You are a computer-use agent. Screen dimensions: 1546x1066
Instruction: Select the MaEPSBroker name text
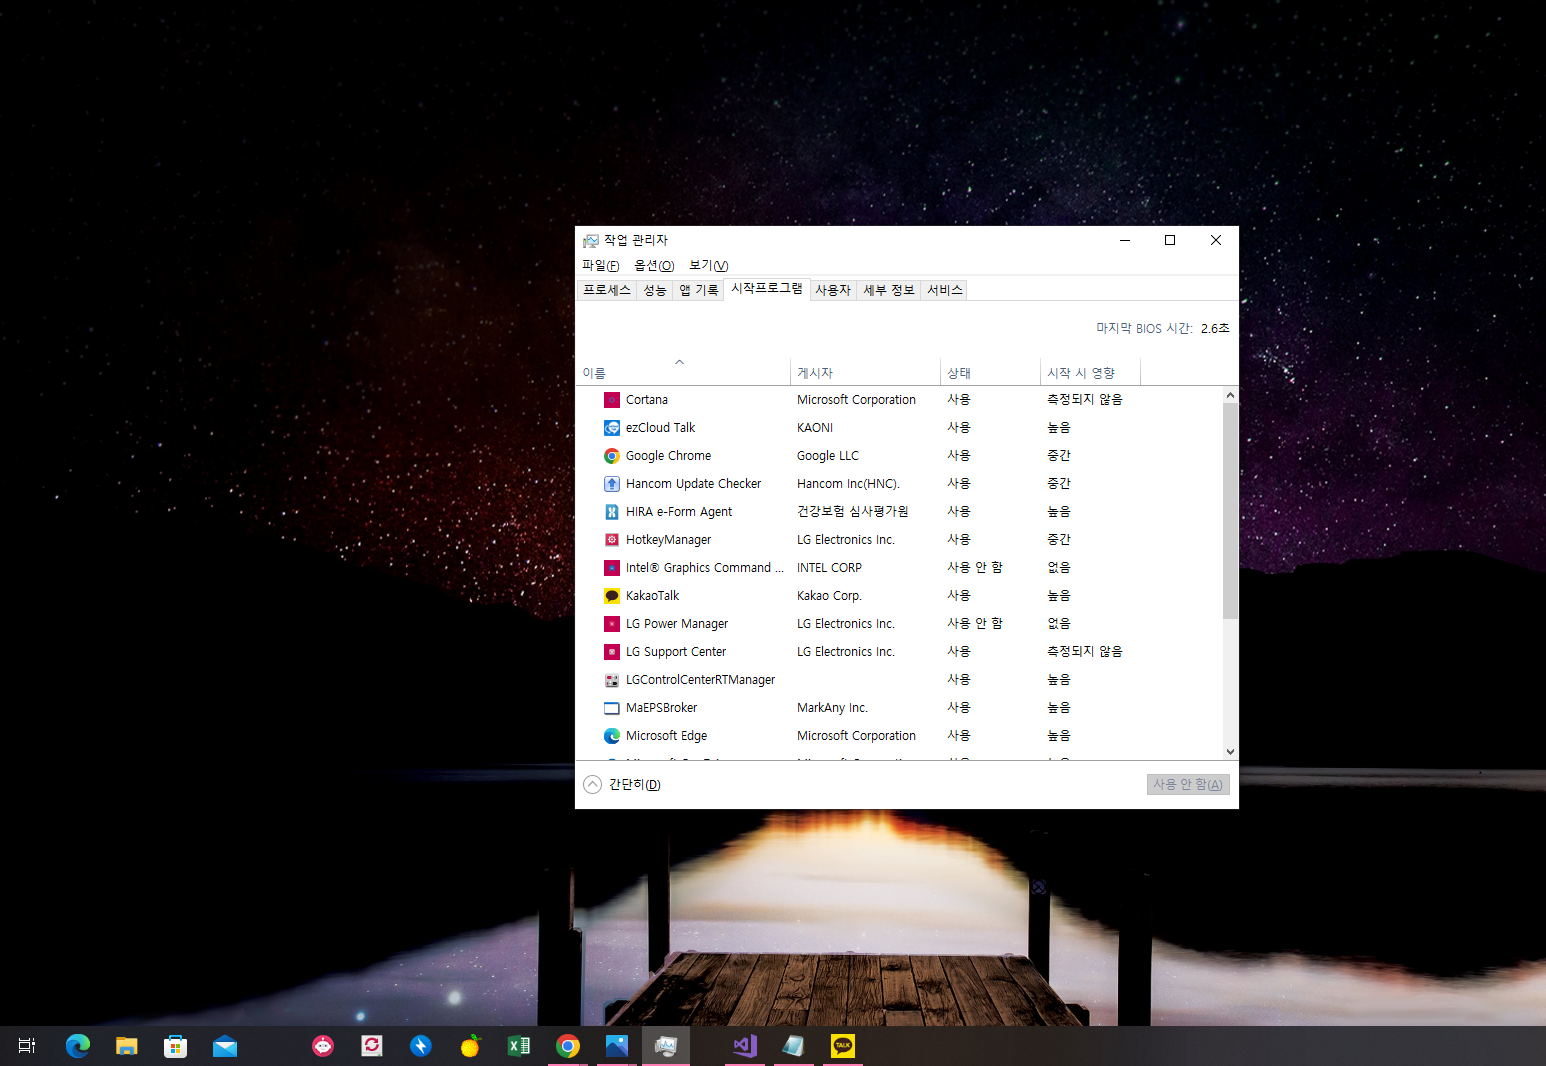point(661,708)
